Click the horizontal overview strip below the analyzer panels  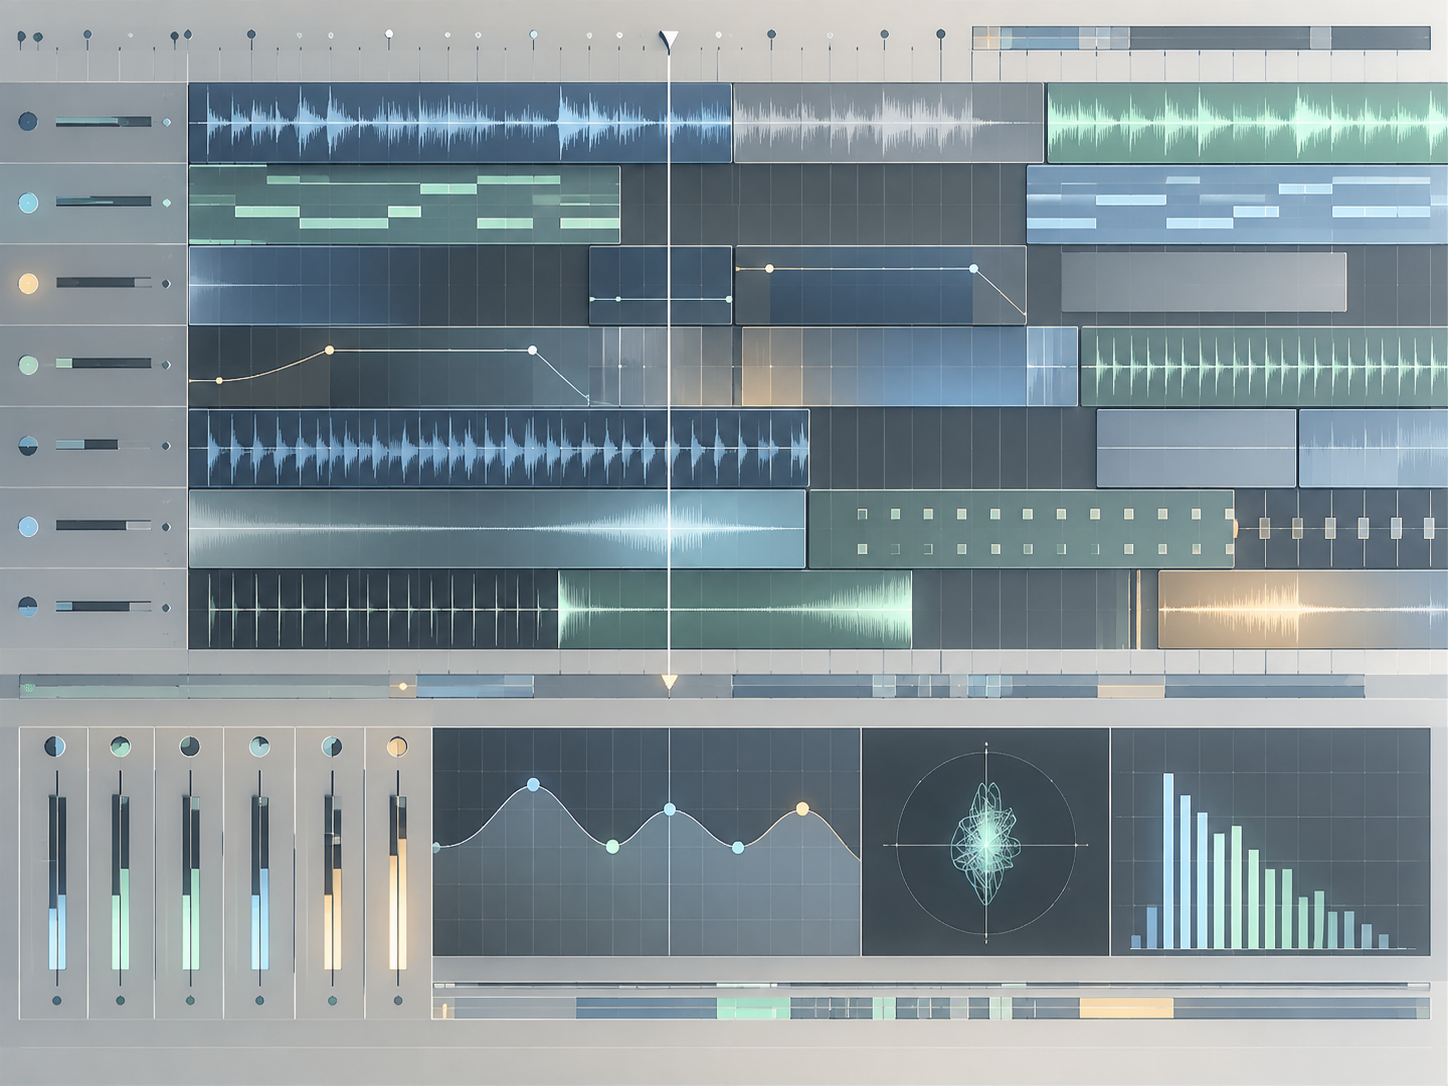pyautogui.click(x=931, y=1007)
